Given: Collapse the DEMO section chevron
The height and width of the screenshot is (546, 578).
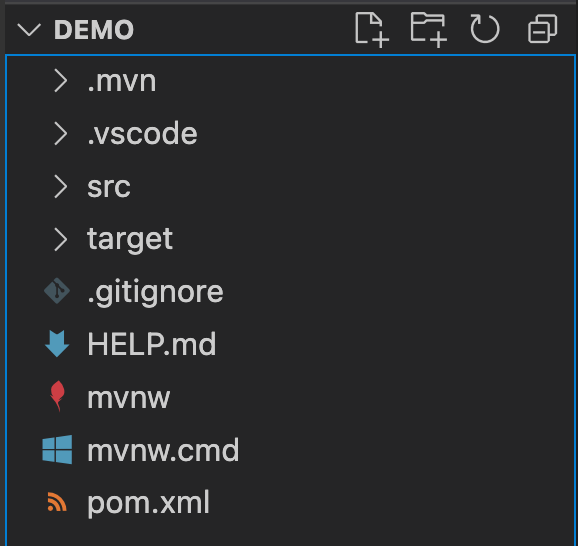Looking at the screenshot, I should tap(29, 29).
